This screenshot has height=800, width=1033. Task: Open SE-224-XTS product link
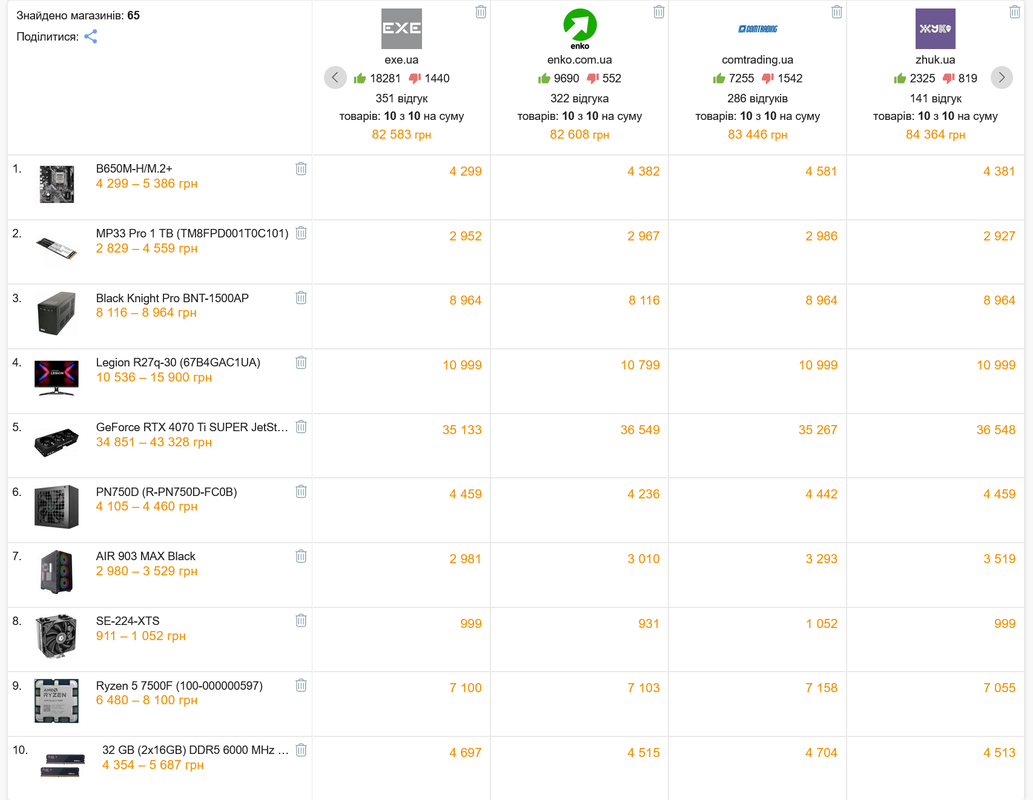tap(128, 621)
